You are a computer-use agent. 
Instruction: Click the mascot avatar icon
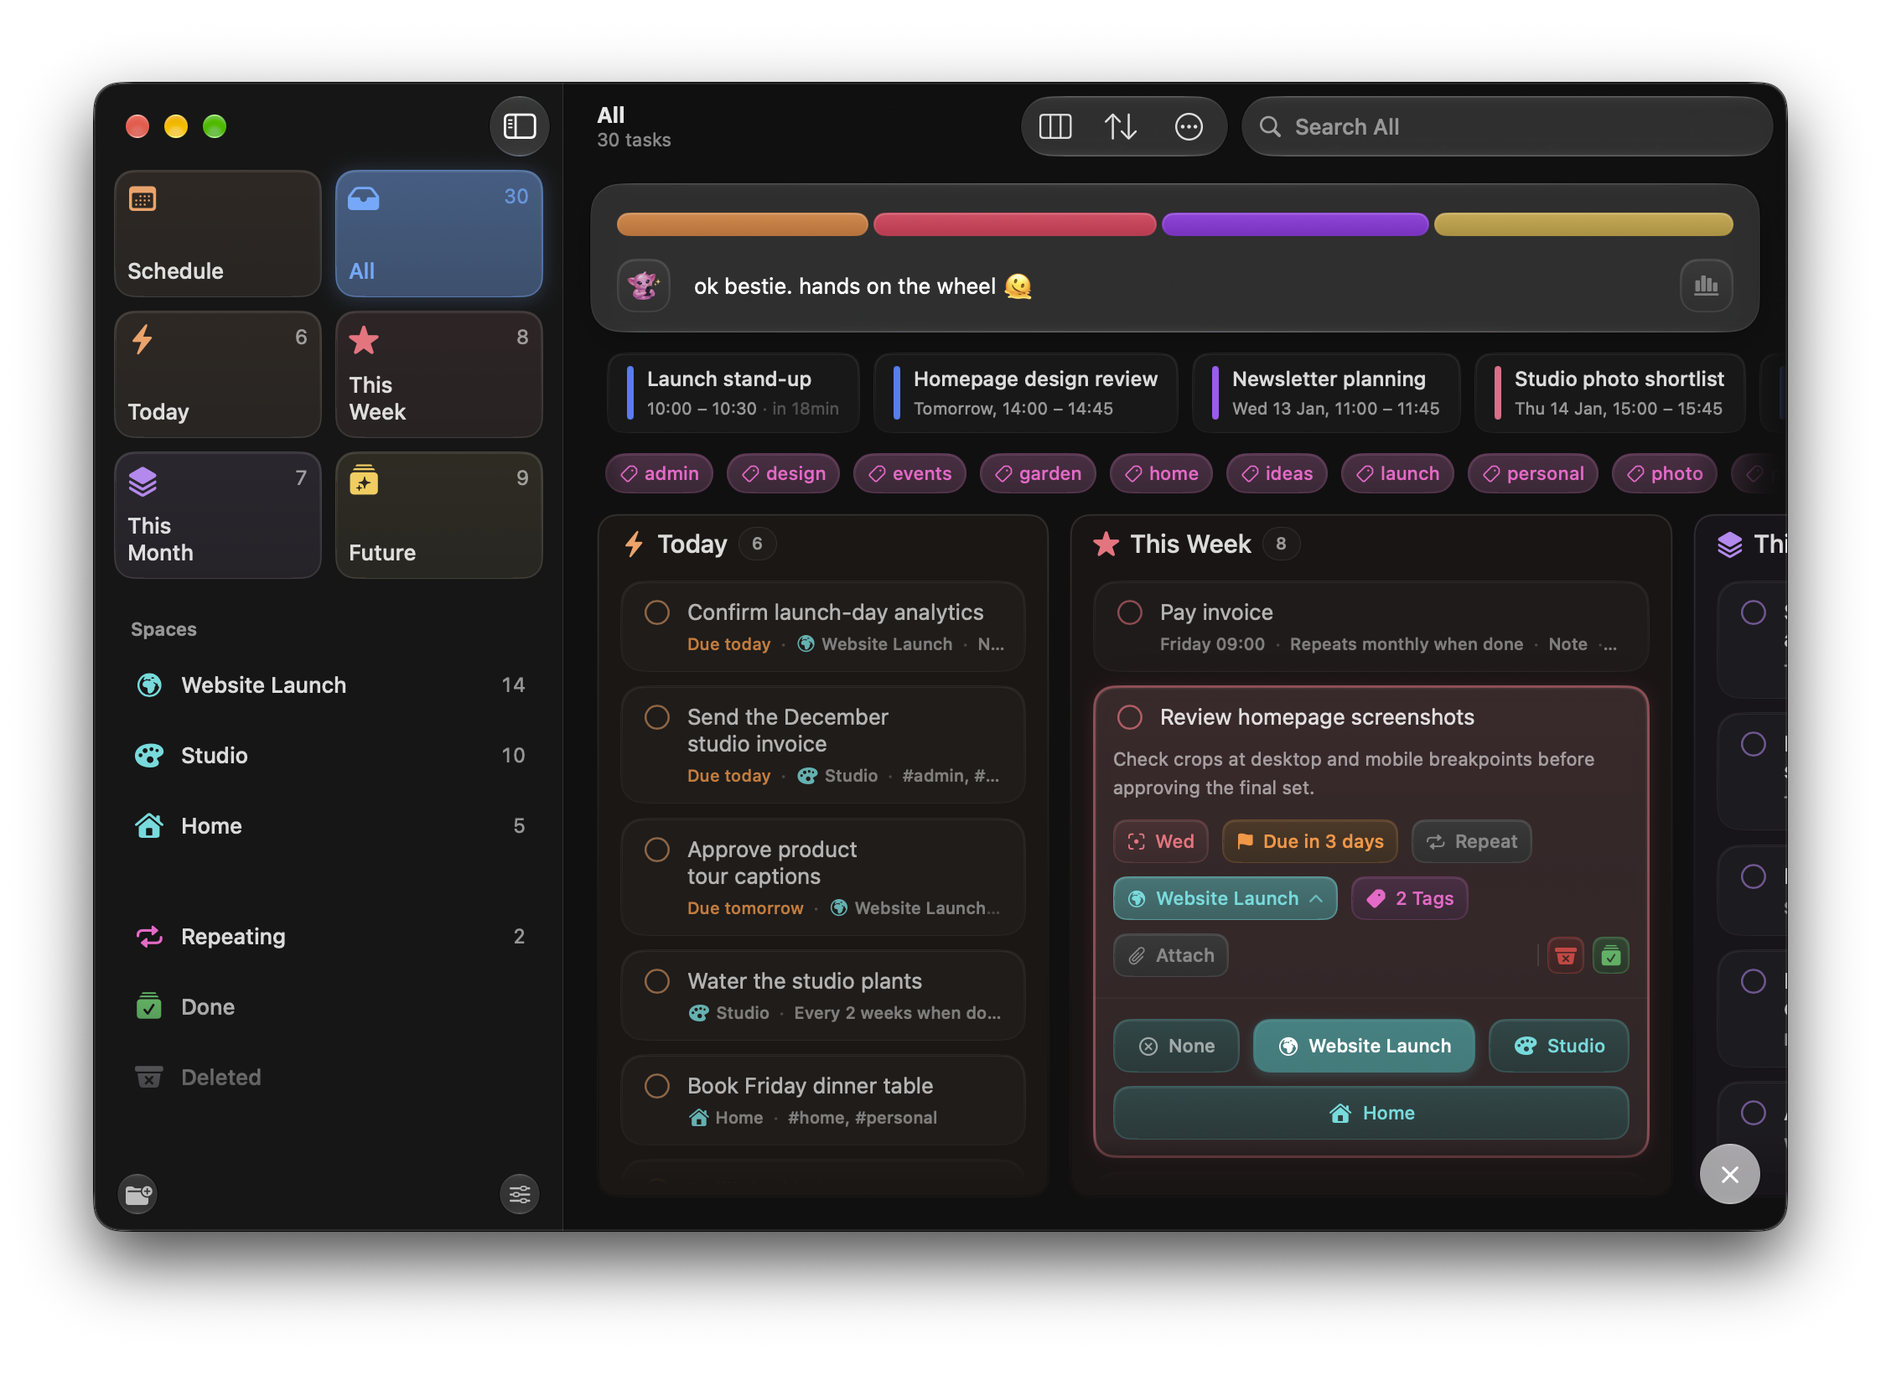pos(644,286)
